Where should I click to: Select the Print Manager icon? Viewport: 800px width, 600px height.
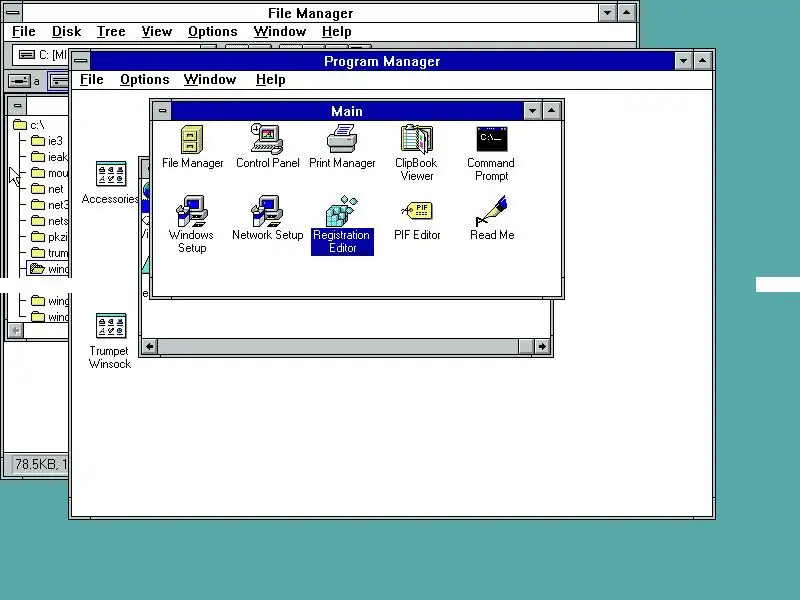pyautogui.click(x=342, y=146)
